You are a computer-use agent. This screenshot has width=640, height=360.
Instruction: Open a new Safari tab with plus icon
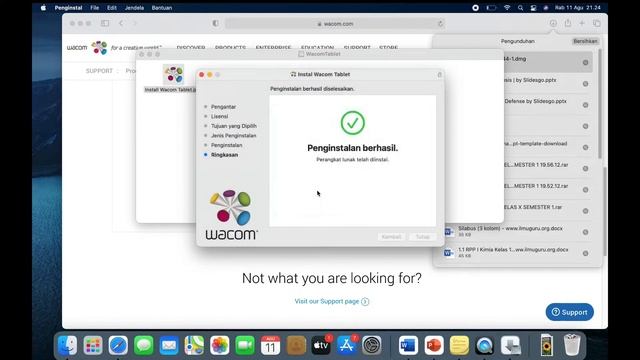pos(582,23)
